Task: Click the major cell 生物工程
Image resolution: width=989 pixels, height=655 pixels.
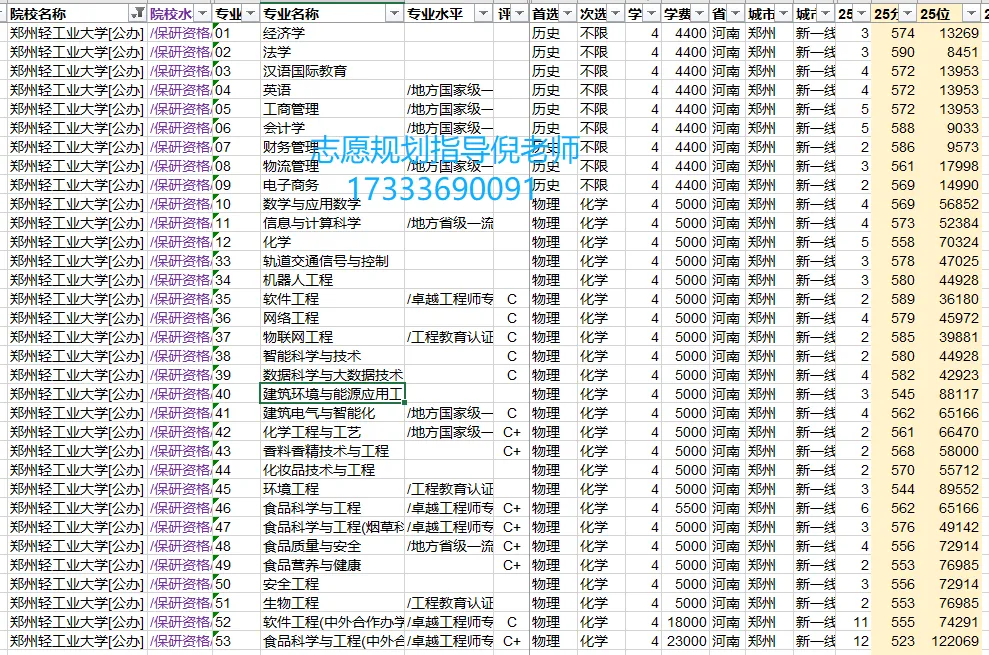Action: 332,603
